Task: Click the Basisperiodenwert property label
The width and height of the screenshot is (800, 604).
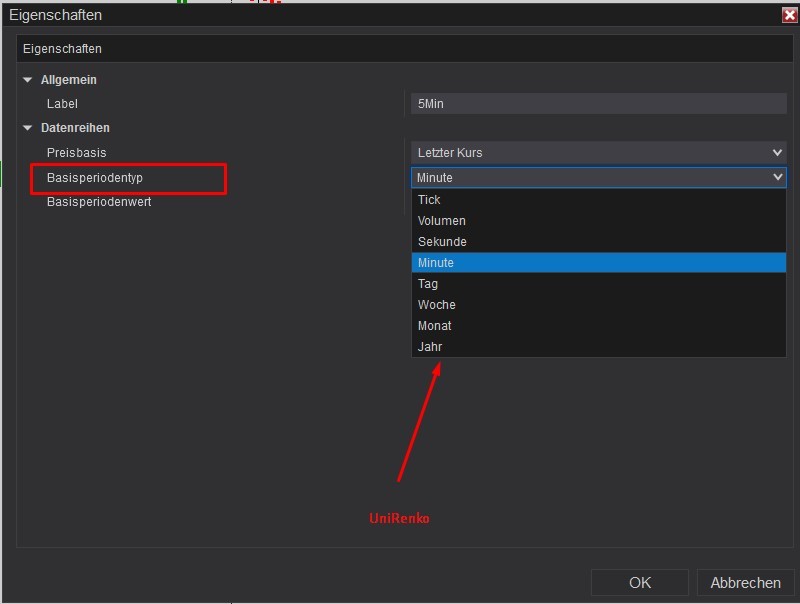Action: 99,202
